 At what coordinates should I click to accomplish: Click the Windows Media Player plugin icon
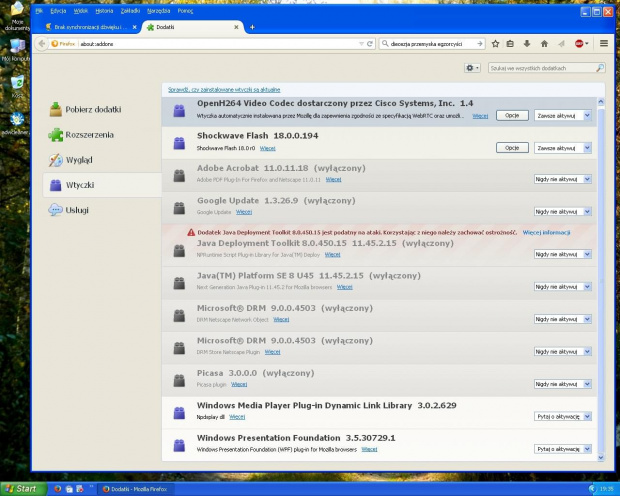click(x=179, y=413)
